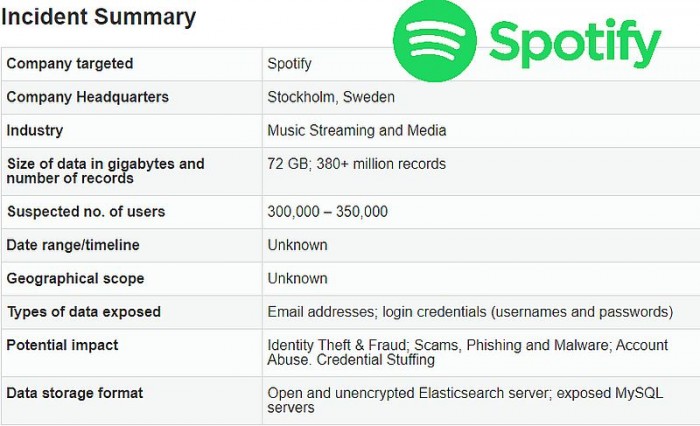700x426 pixels.
Task: Click the Incident Summary heading
Action: coord(98,17)
